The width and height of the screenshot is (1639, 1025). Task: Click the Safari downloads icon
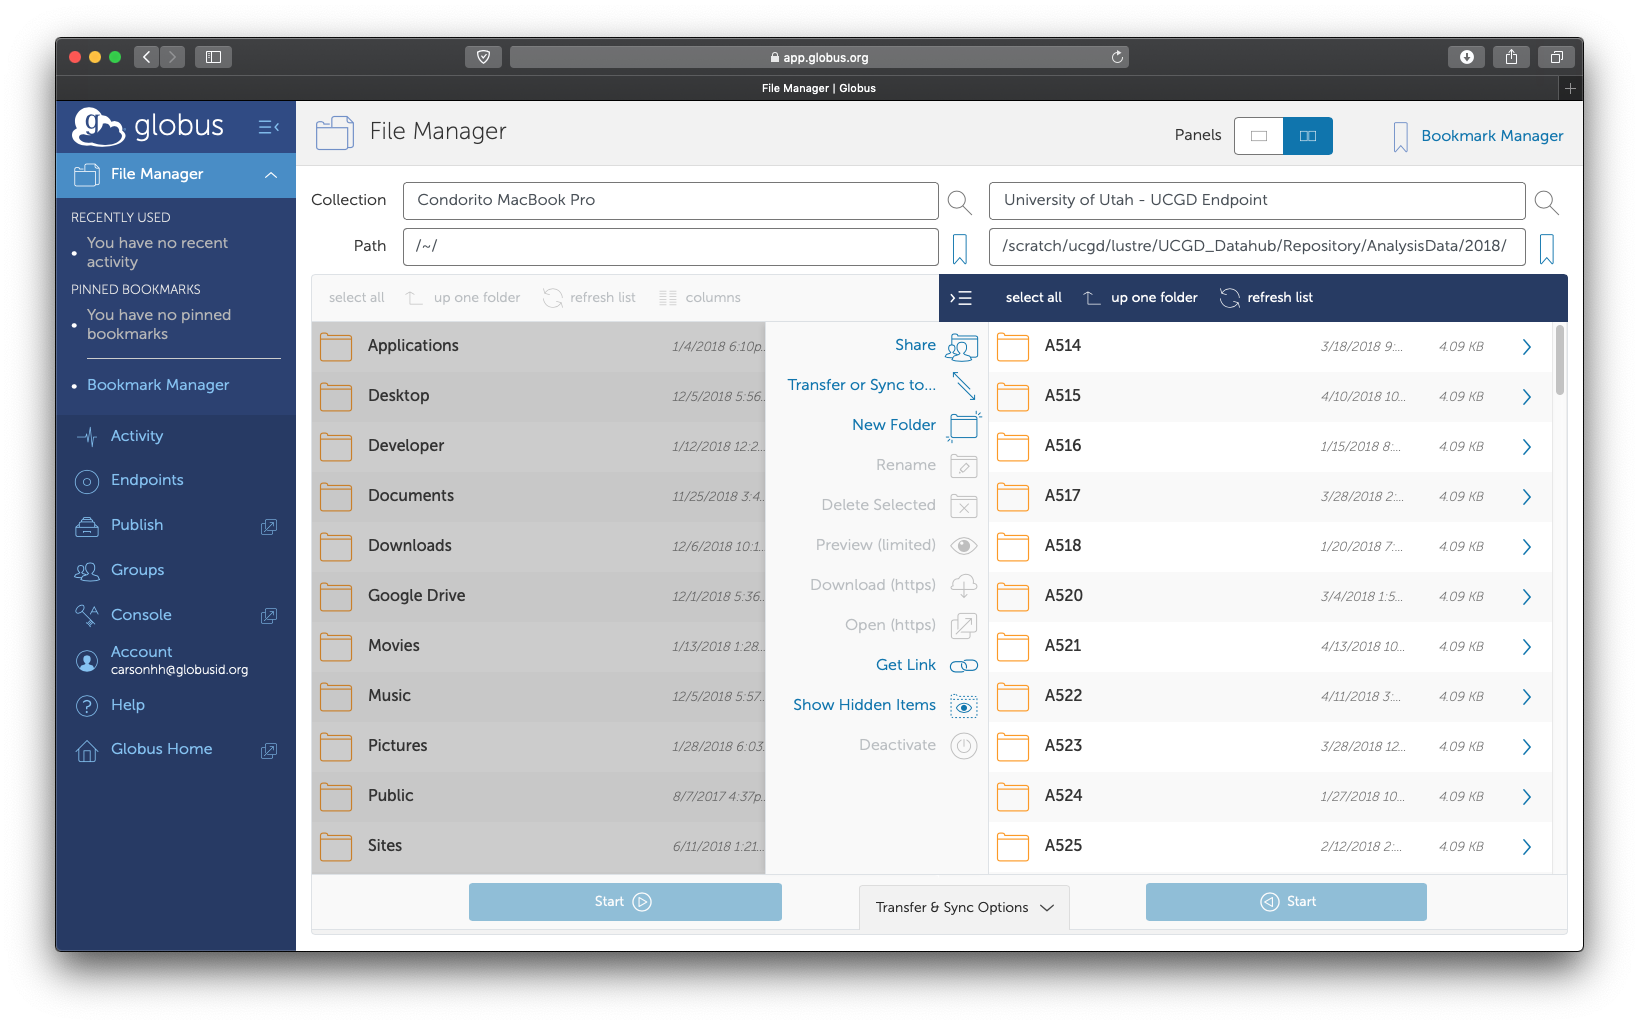pos(1466,57)
